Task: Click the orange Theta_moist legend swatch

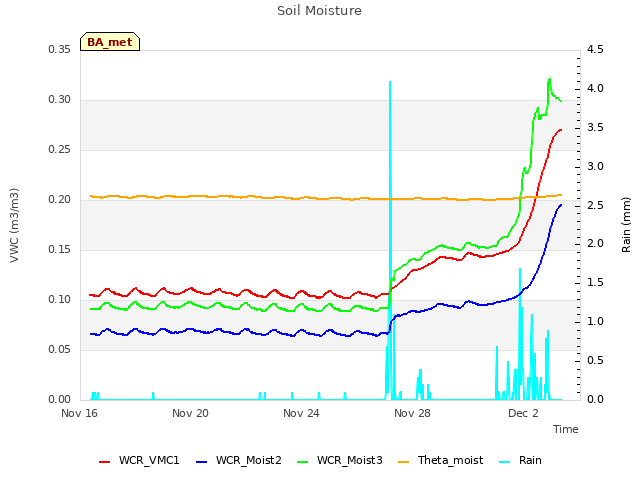Action: point(403,462)
